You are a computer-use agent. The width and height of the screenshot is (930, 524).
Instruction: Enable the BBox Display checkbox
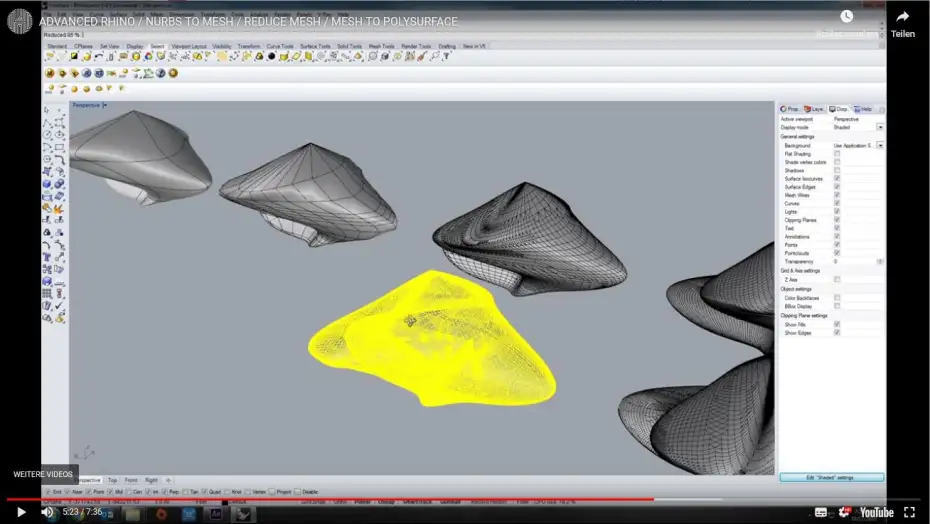point(837,306)
